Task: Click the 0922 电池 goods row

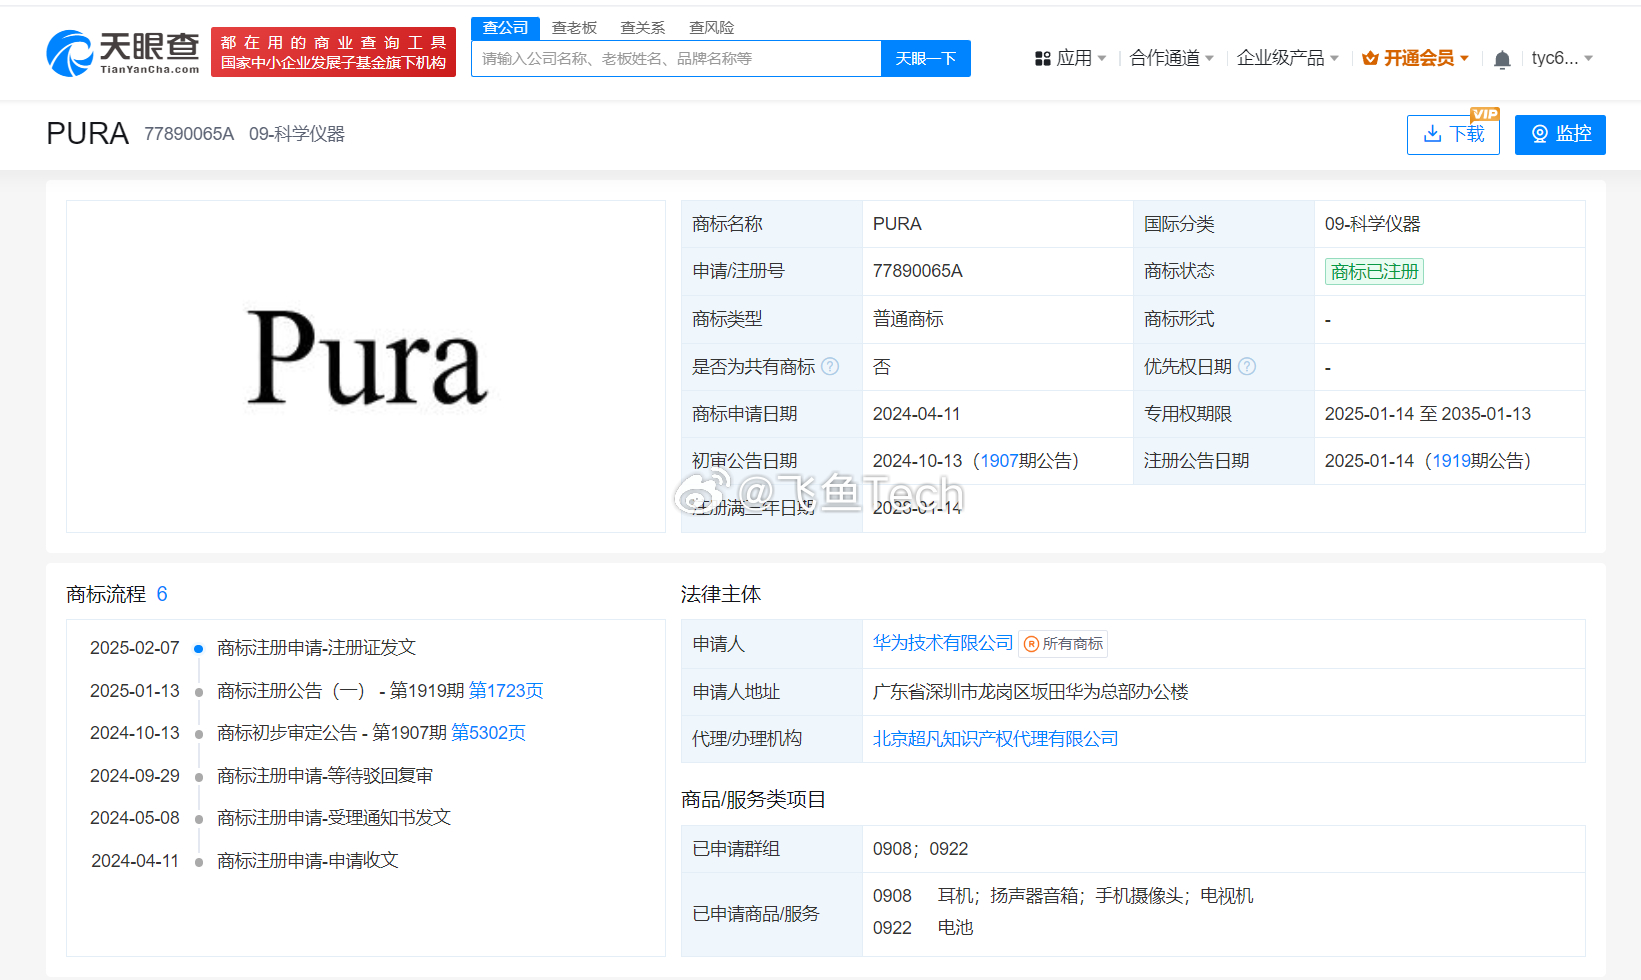Action: click(923, 928)
